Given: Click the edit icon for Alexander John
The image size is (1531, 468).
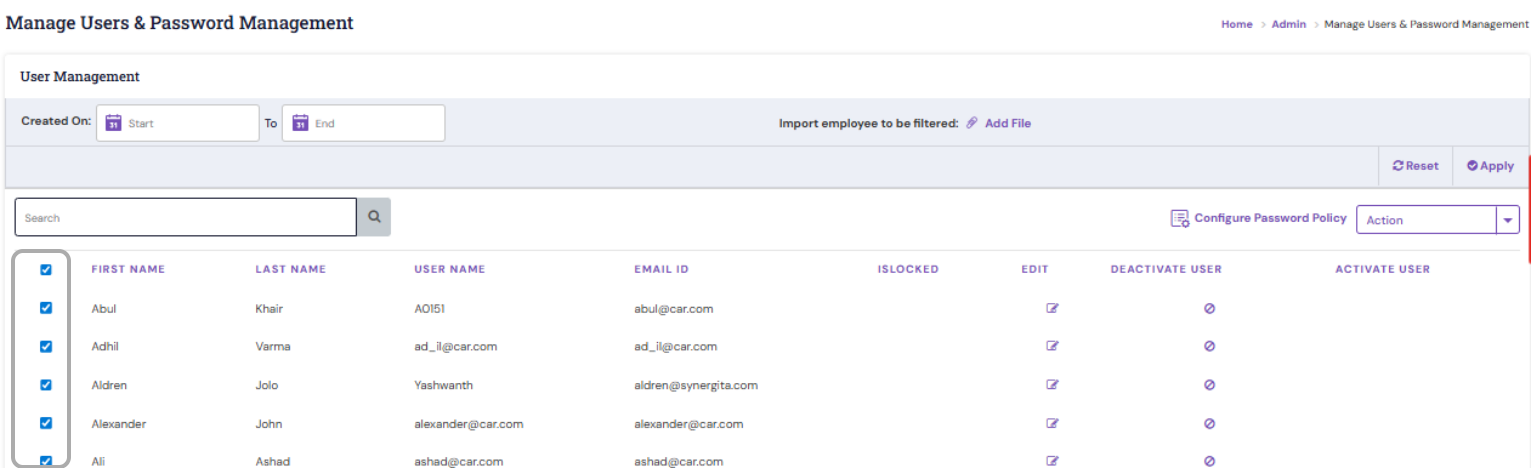Looking at the screenshot, I should [1052, 423].
